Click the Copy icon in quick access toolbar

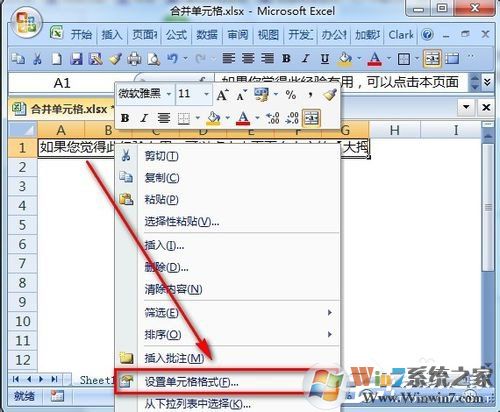(18, 59)
